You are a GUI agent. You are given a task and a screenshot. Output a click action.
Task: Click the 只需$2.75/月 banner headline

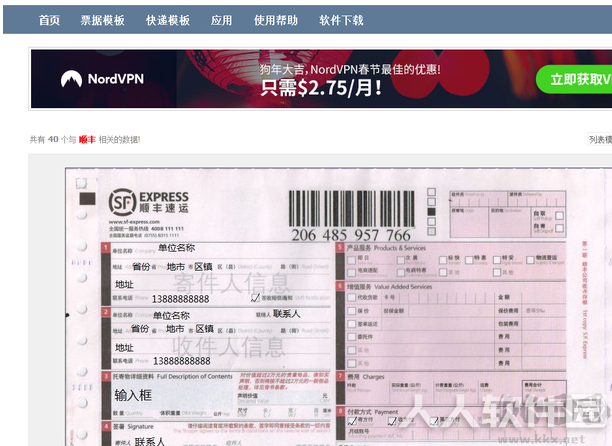[x=321, y=88]
